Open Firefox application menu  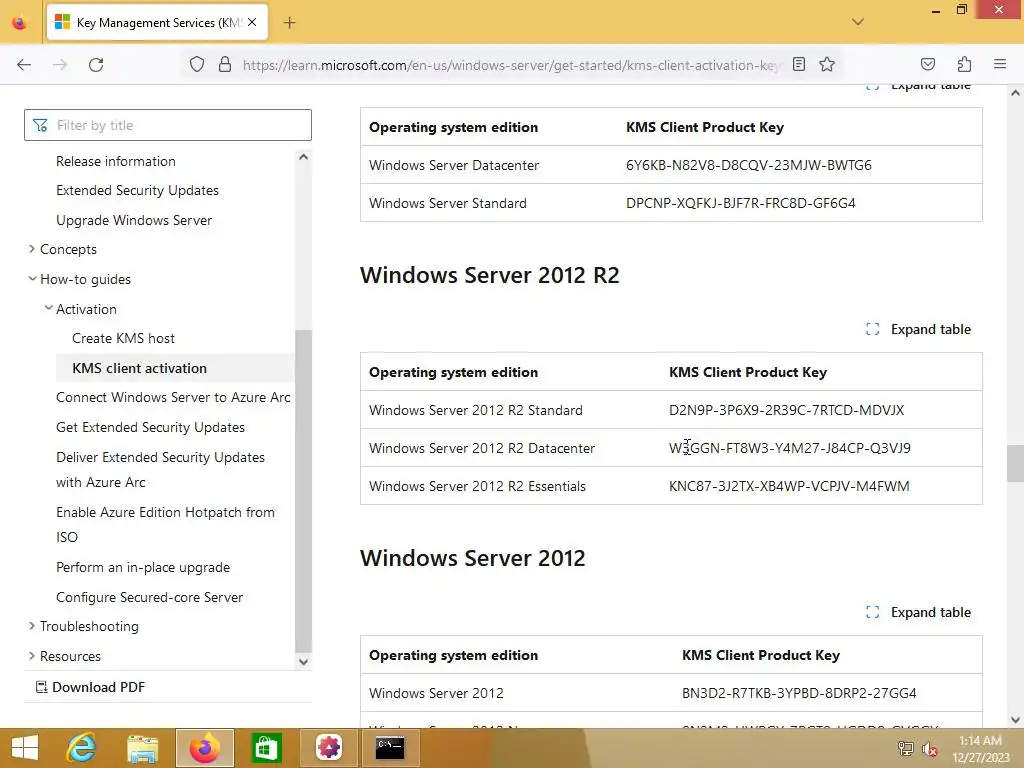pyautogui.click(x=999, y=64)
